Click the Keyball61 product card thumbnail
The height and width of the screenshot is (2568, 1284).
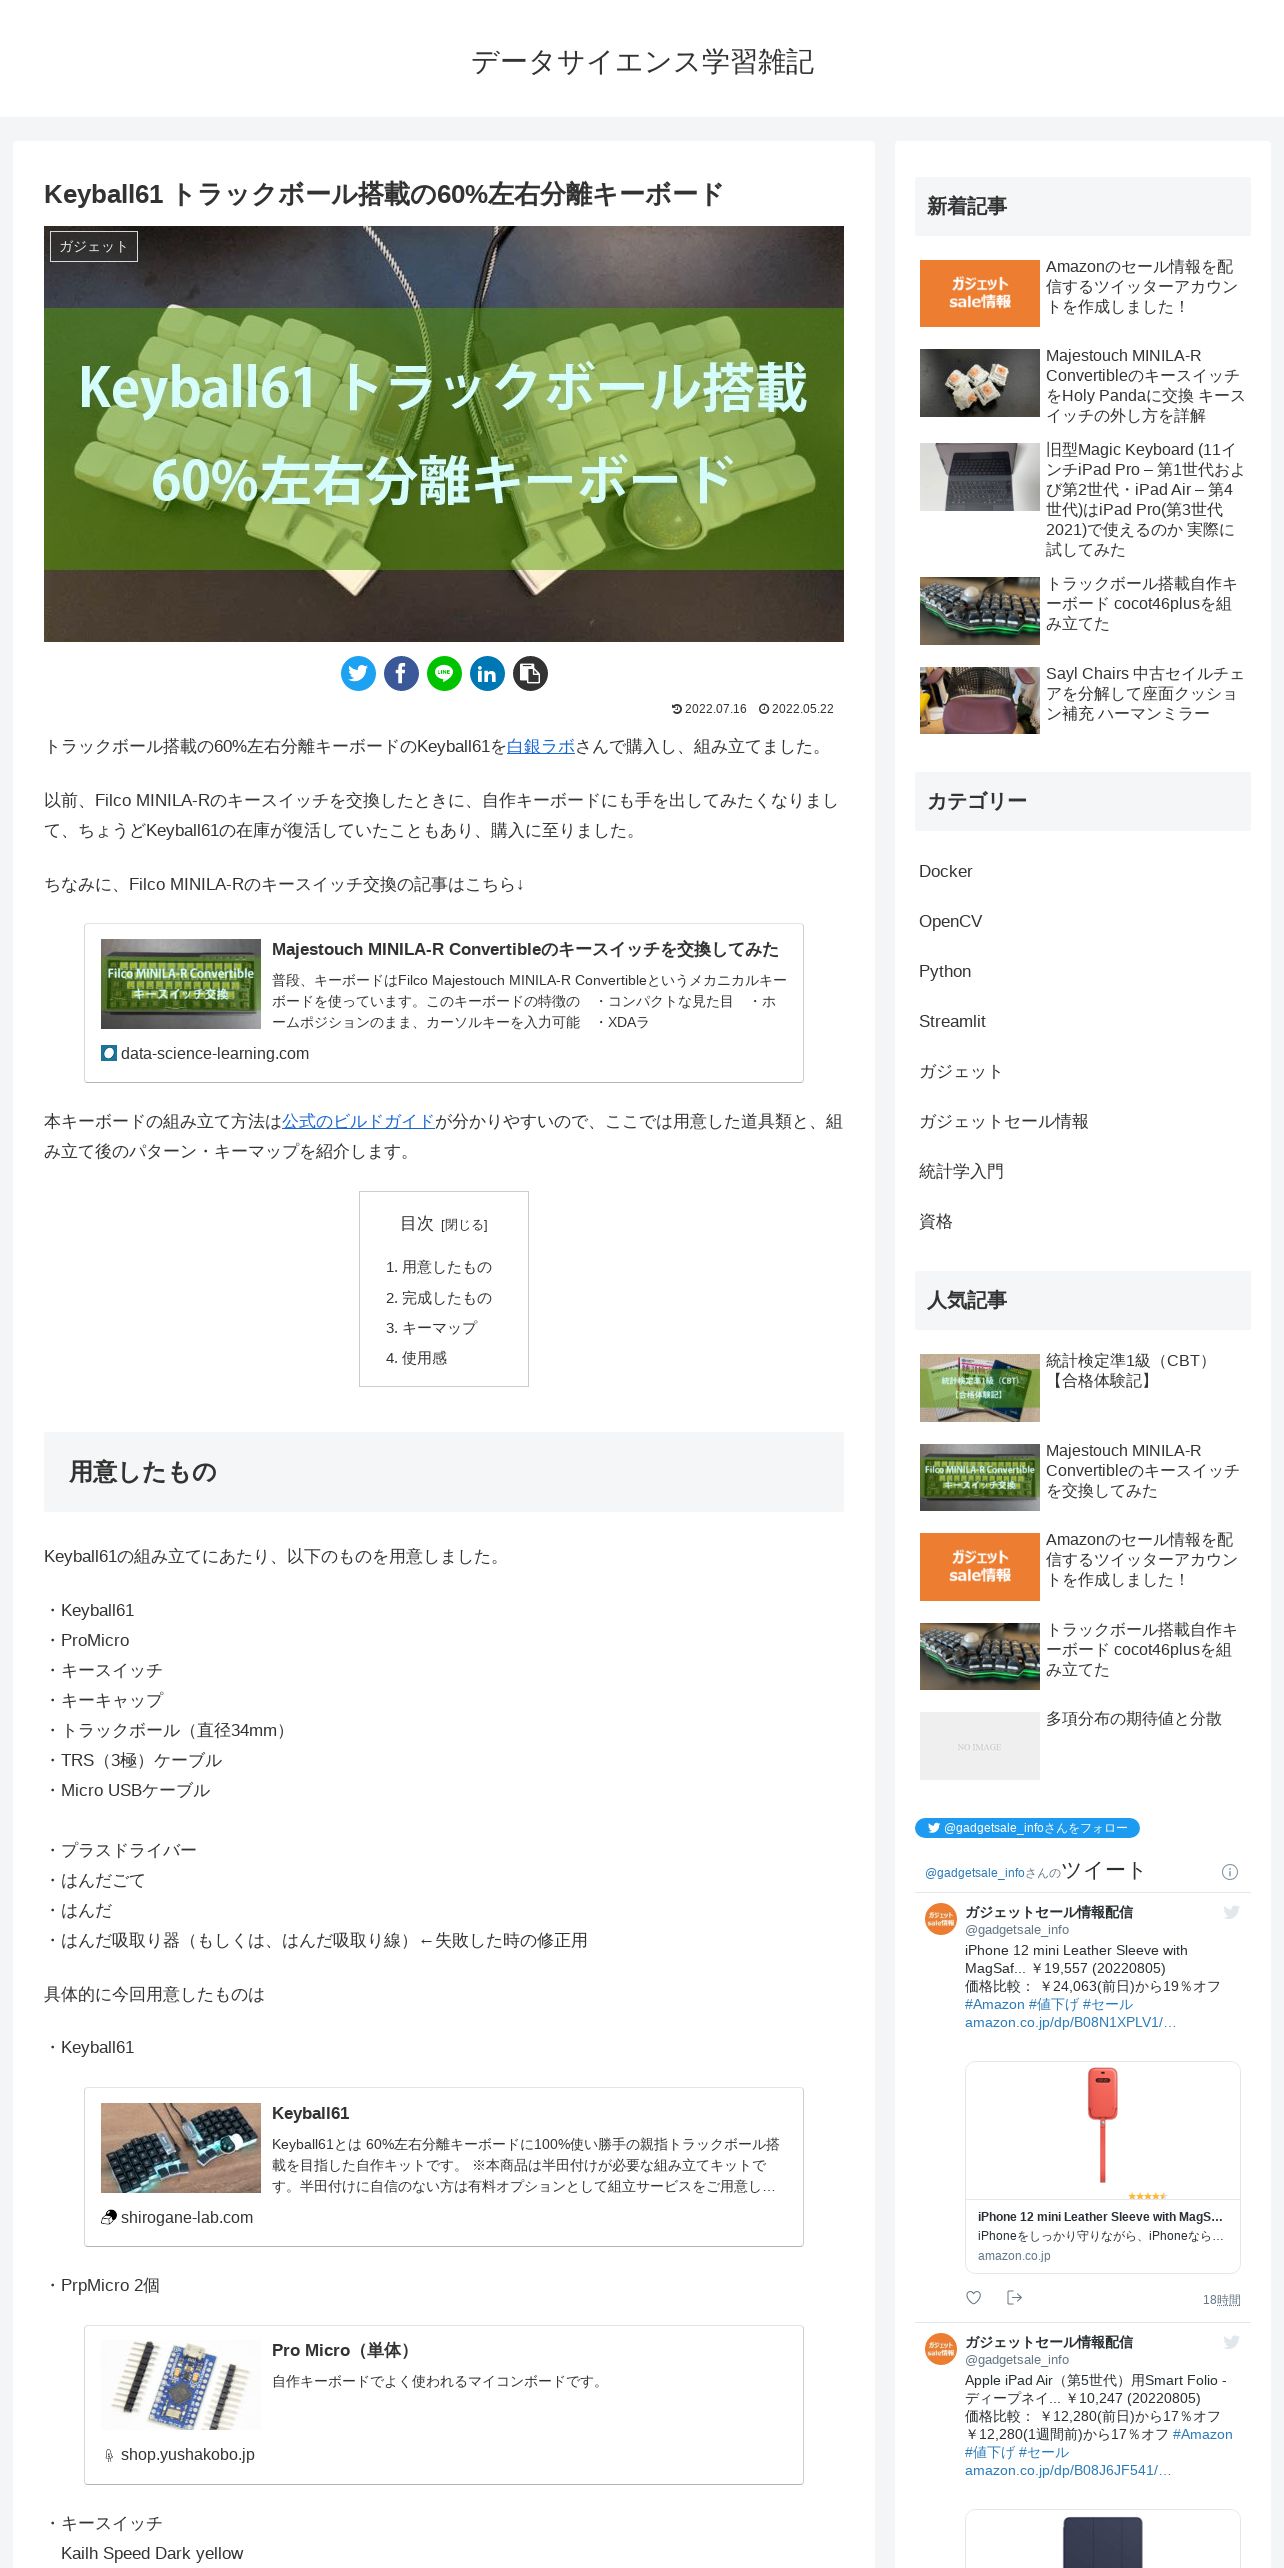(181, 2148)
